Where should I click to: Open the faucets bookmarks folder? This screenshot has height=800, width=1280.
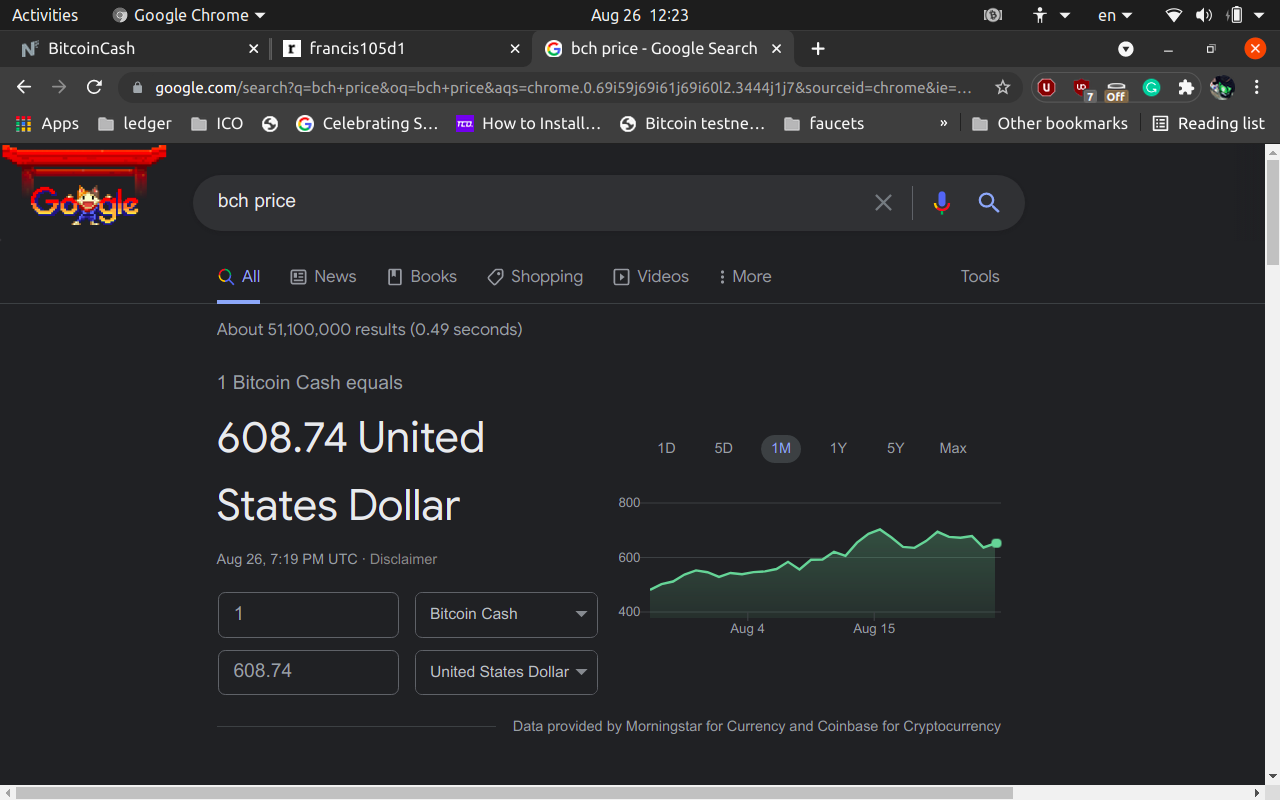[x=824, y=124]
